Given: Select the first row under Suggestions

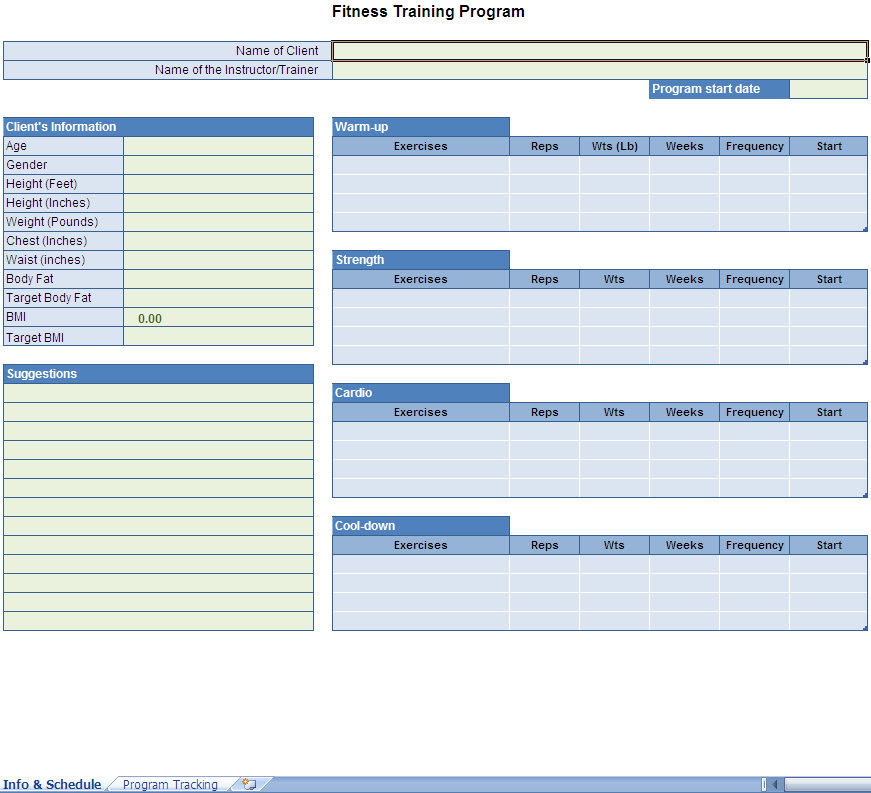Looking at the screenshot, I should 158,393.
